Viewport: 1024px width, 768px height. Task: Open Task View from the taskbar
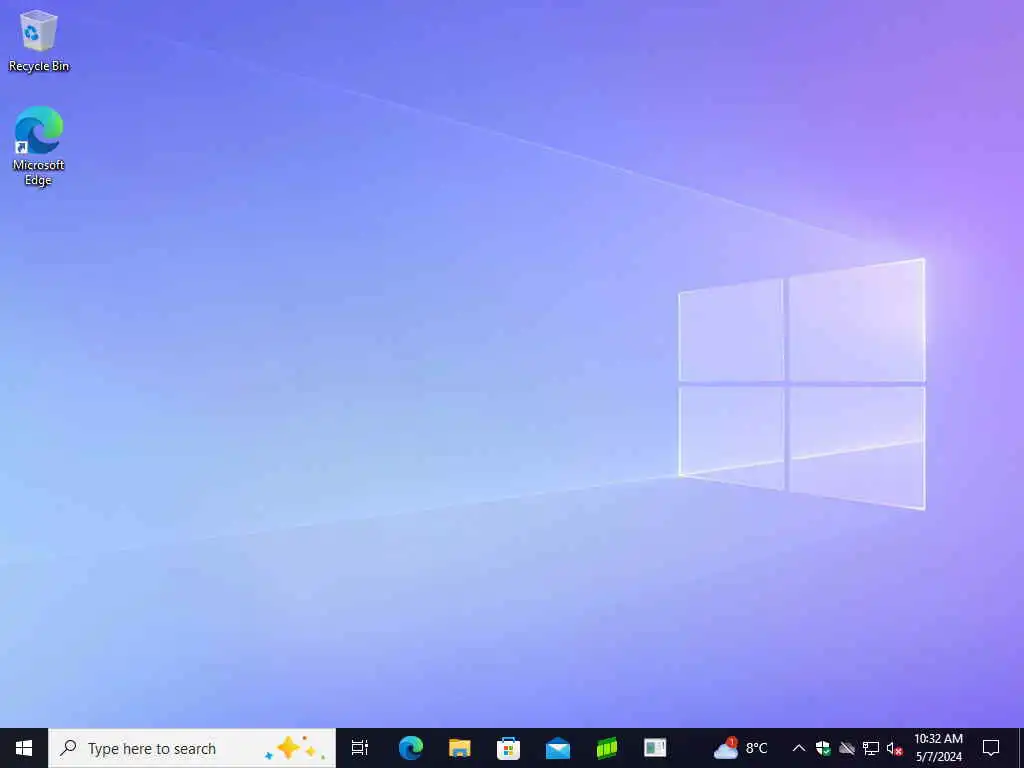click(360, 748)
